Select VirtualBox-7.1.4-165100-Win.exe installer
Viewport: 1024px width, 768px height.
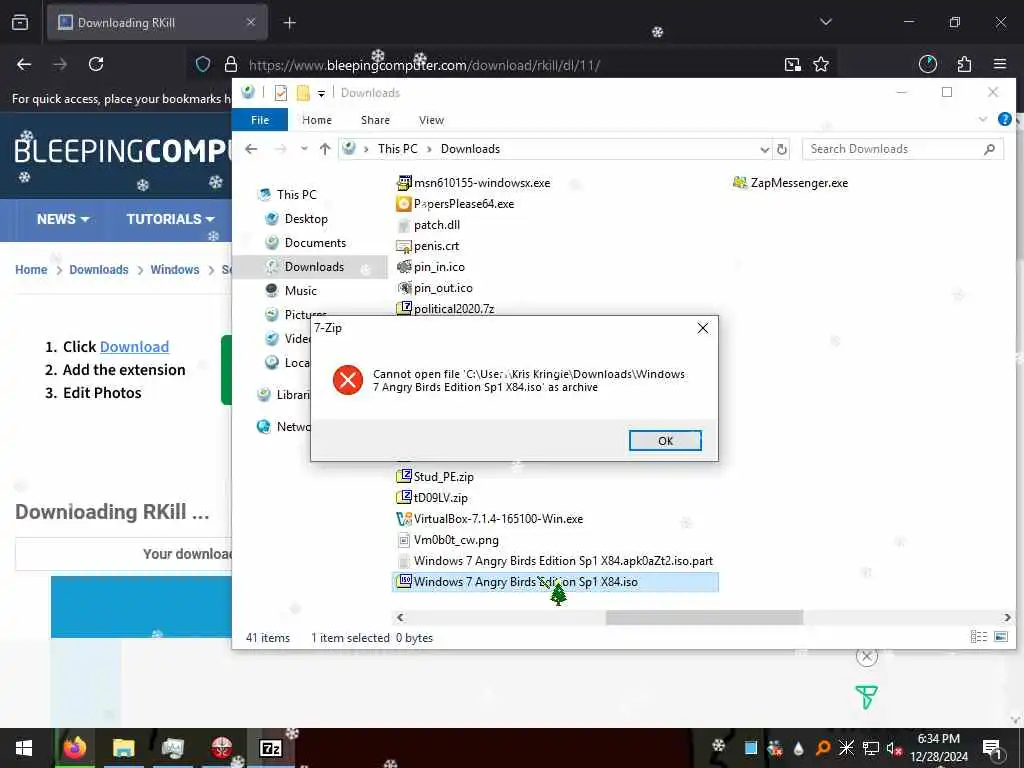click(490, 519)
